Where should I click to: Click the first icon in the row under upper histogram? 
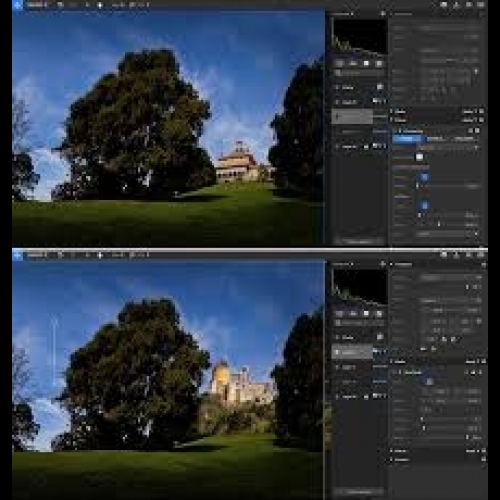click(x=340, y=63)
